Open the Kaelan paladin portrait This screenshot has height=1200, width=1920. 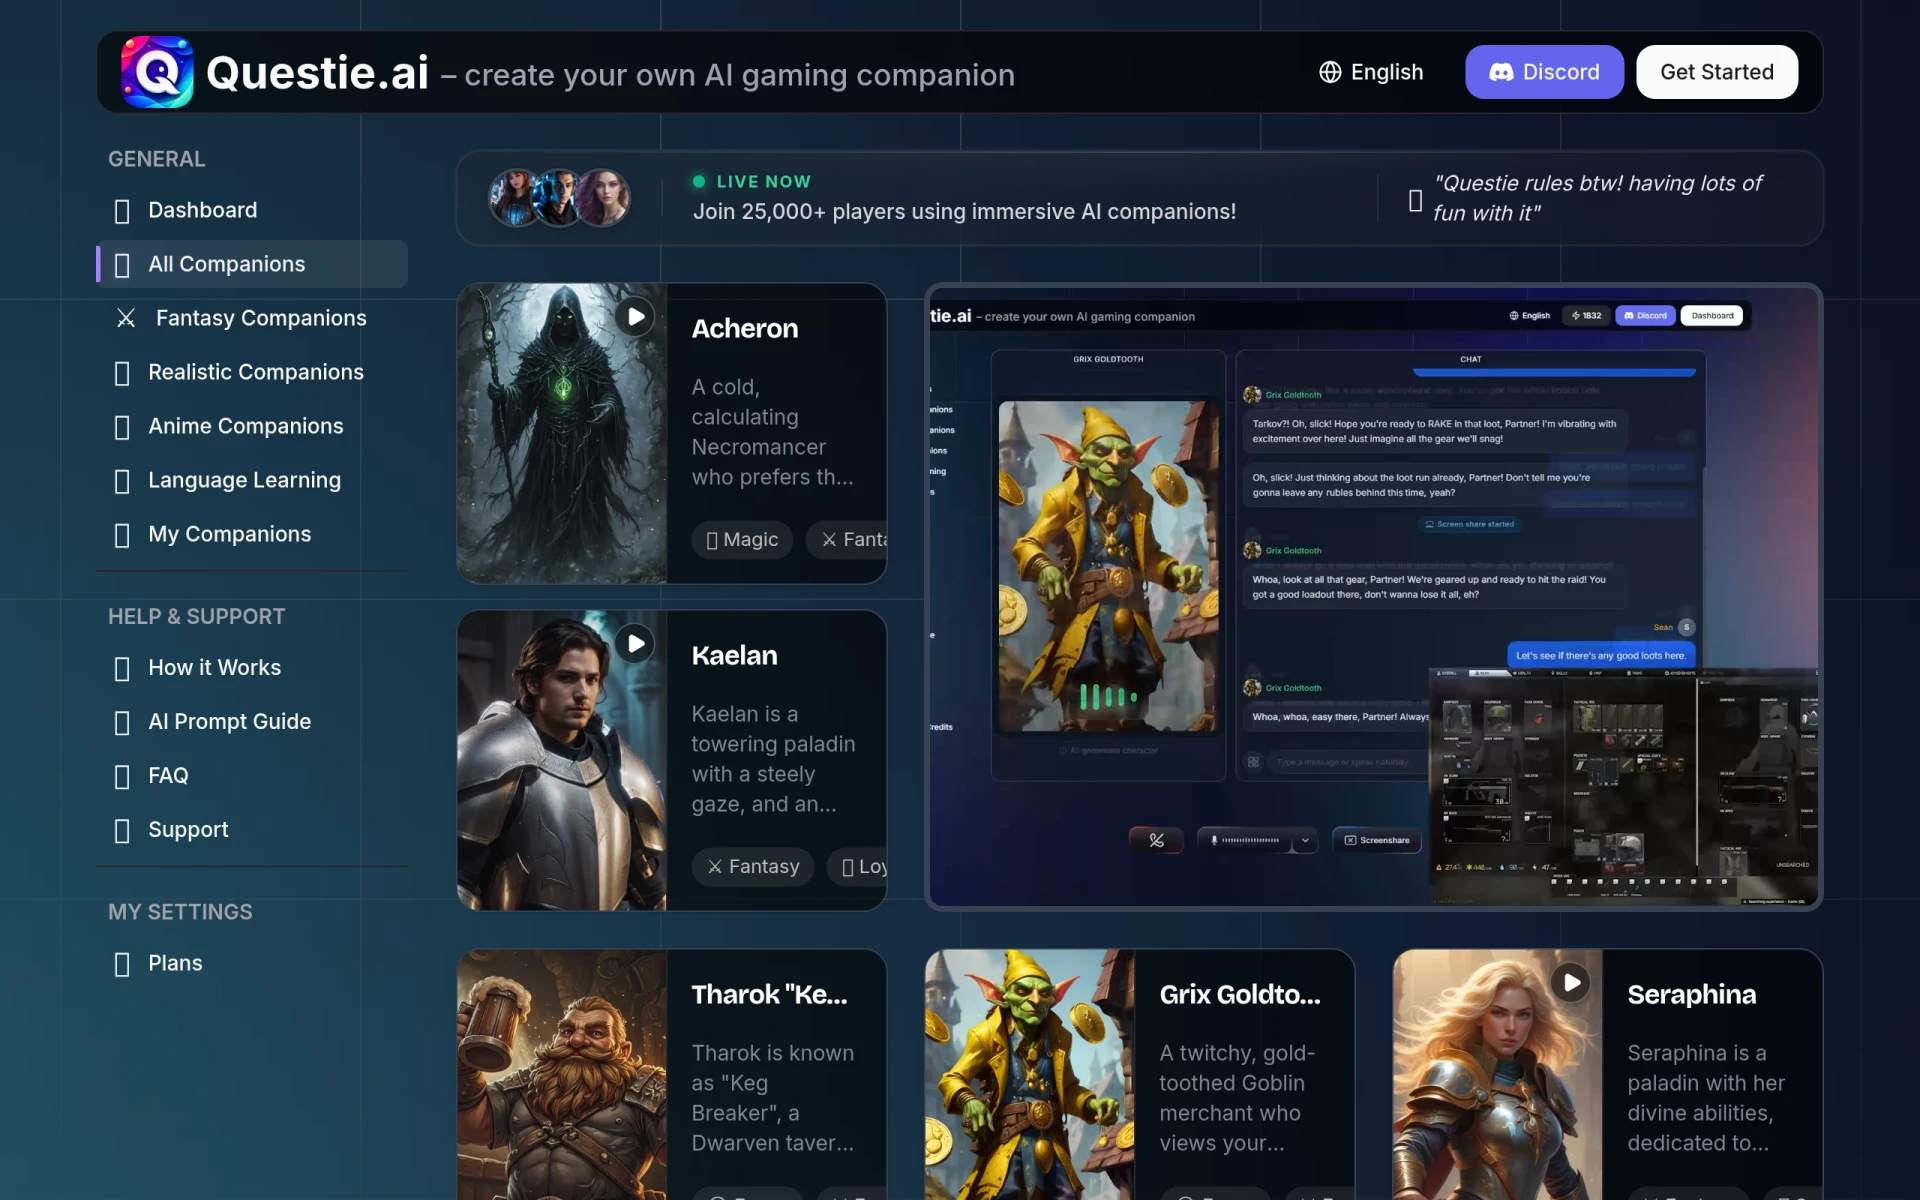tap(562, 760)
